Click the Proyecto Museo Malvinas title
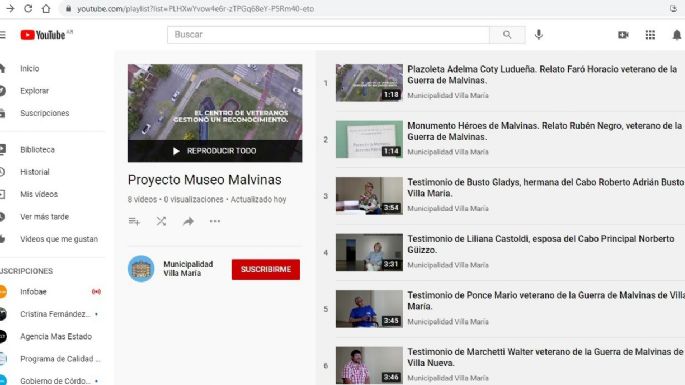Viewport: 685px width, 385px height. pyautogui.click(x=204, y=180)
